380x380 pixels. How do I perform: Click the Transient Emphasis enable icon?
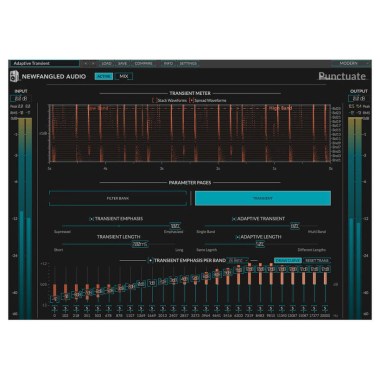[x=91, y=219]
